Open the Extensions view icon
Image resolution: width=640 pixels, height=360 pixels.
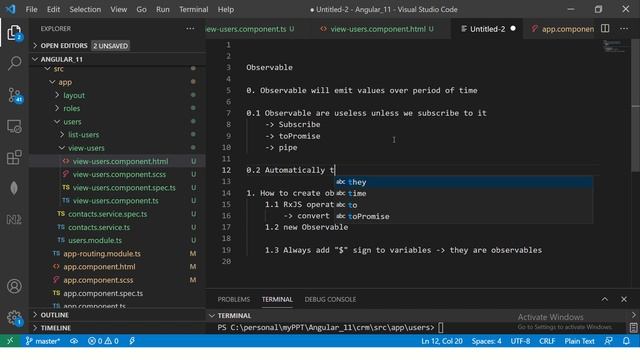[x=14, y=158]
